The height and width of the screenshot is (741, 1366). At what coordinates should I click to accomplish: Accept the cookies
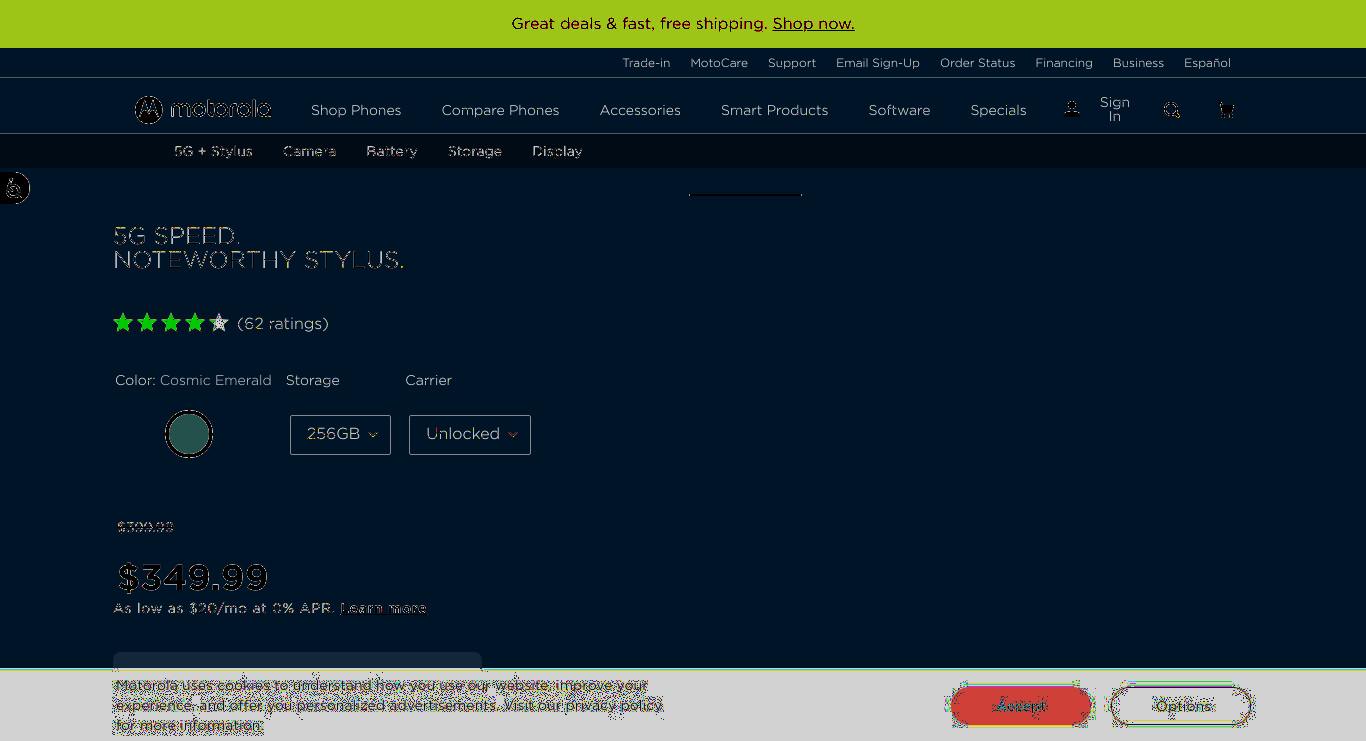click(x=1021, y=706)
